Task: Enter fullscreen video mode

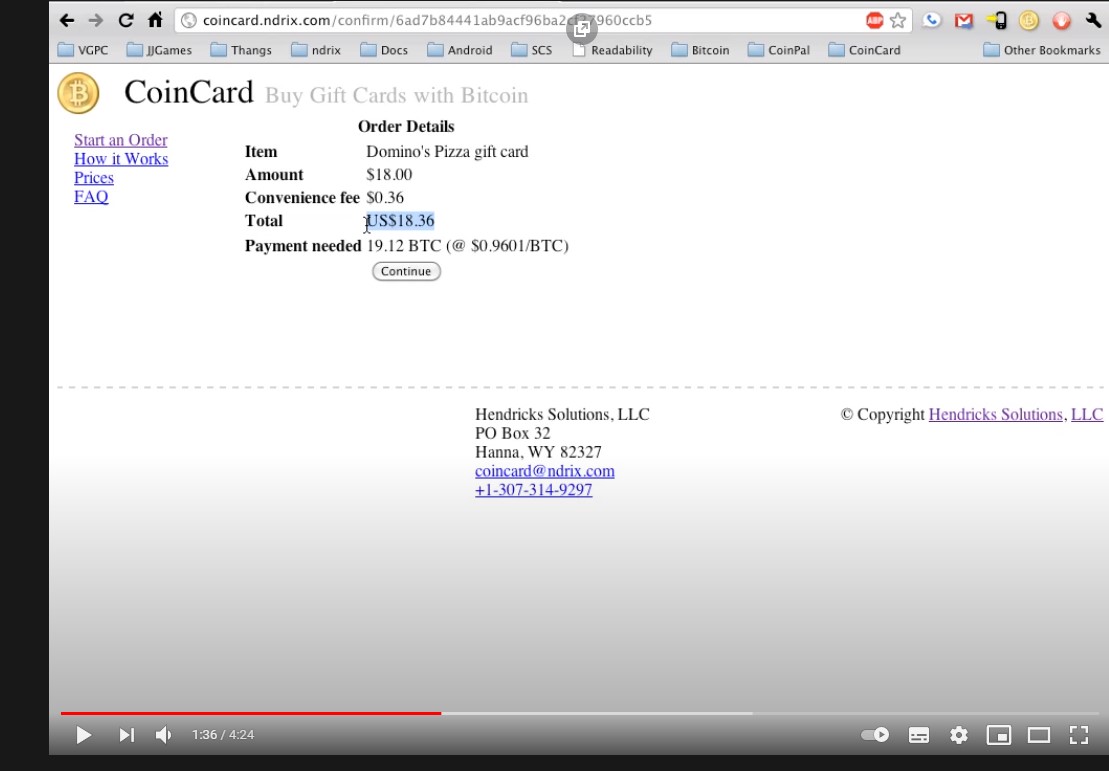Action: coord(1079,735)
